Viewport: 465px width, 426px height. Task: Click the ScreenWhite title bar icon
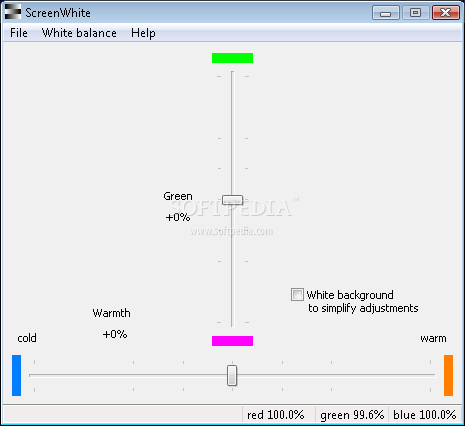[13, 12]
